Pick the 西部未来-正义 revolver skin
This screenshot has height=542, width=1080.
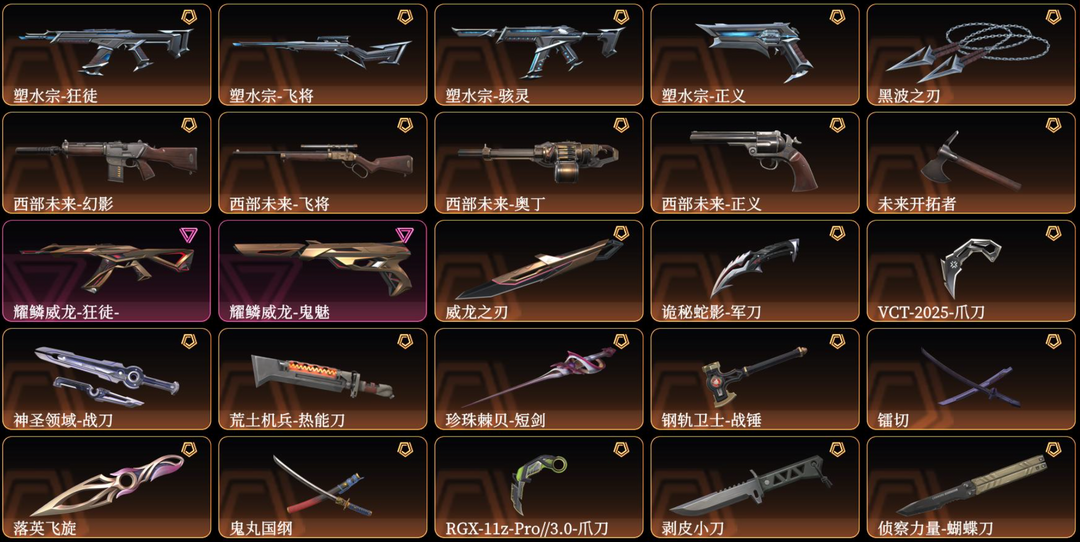755,163
